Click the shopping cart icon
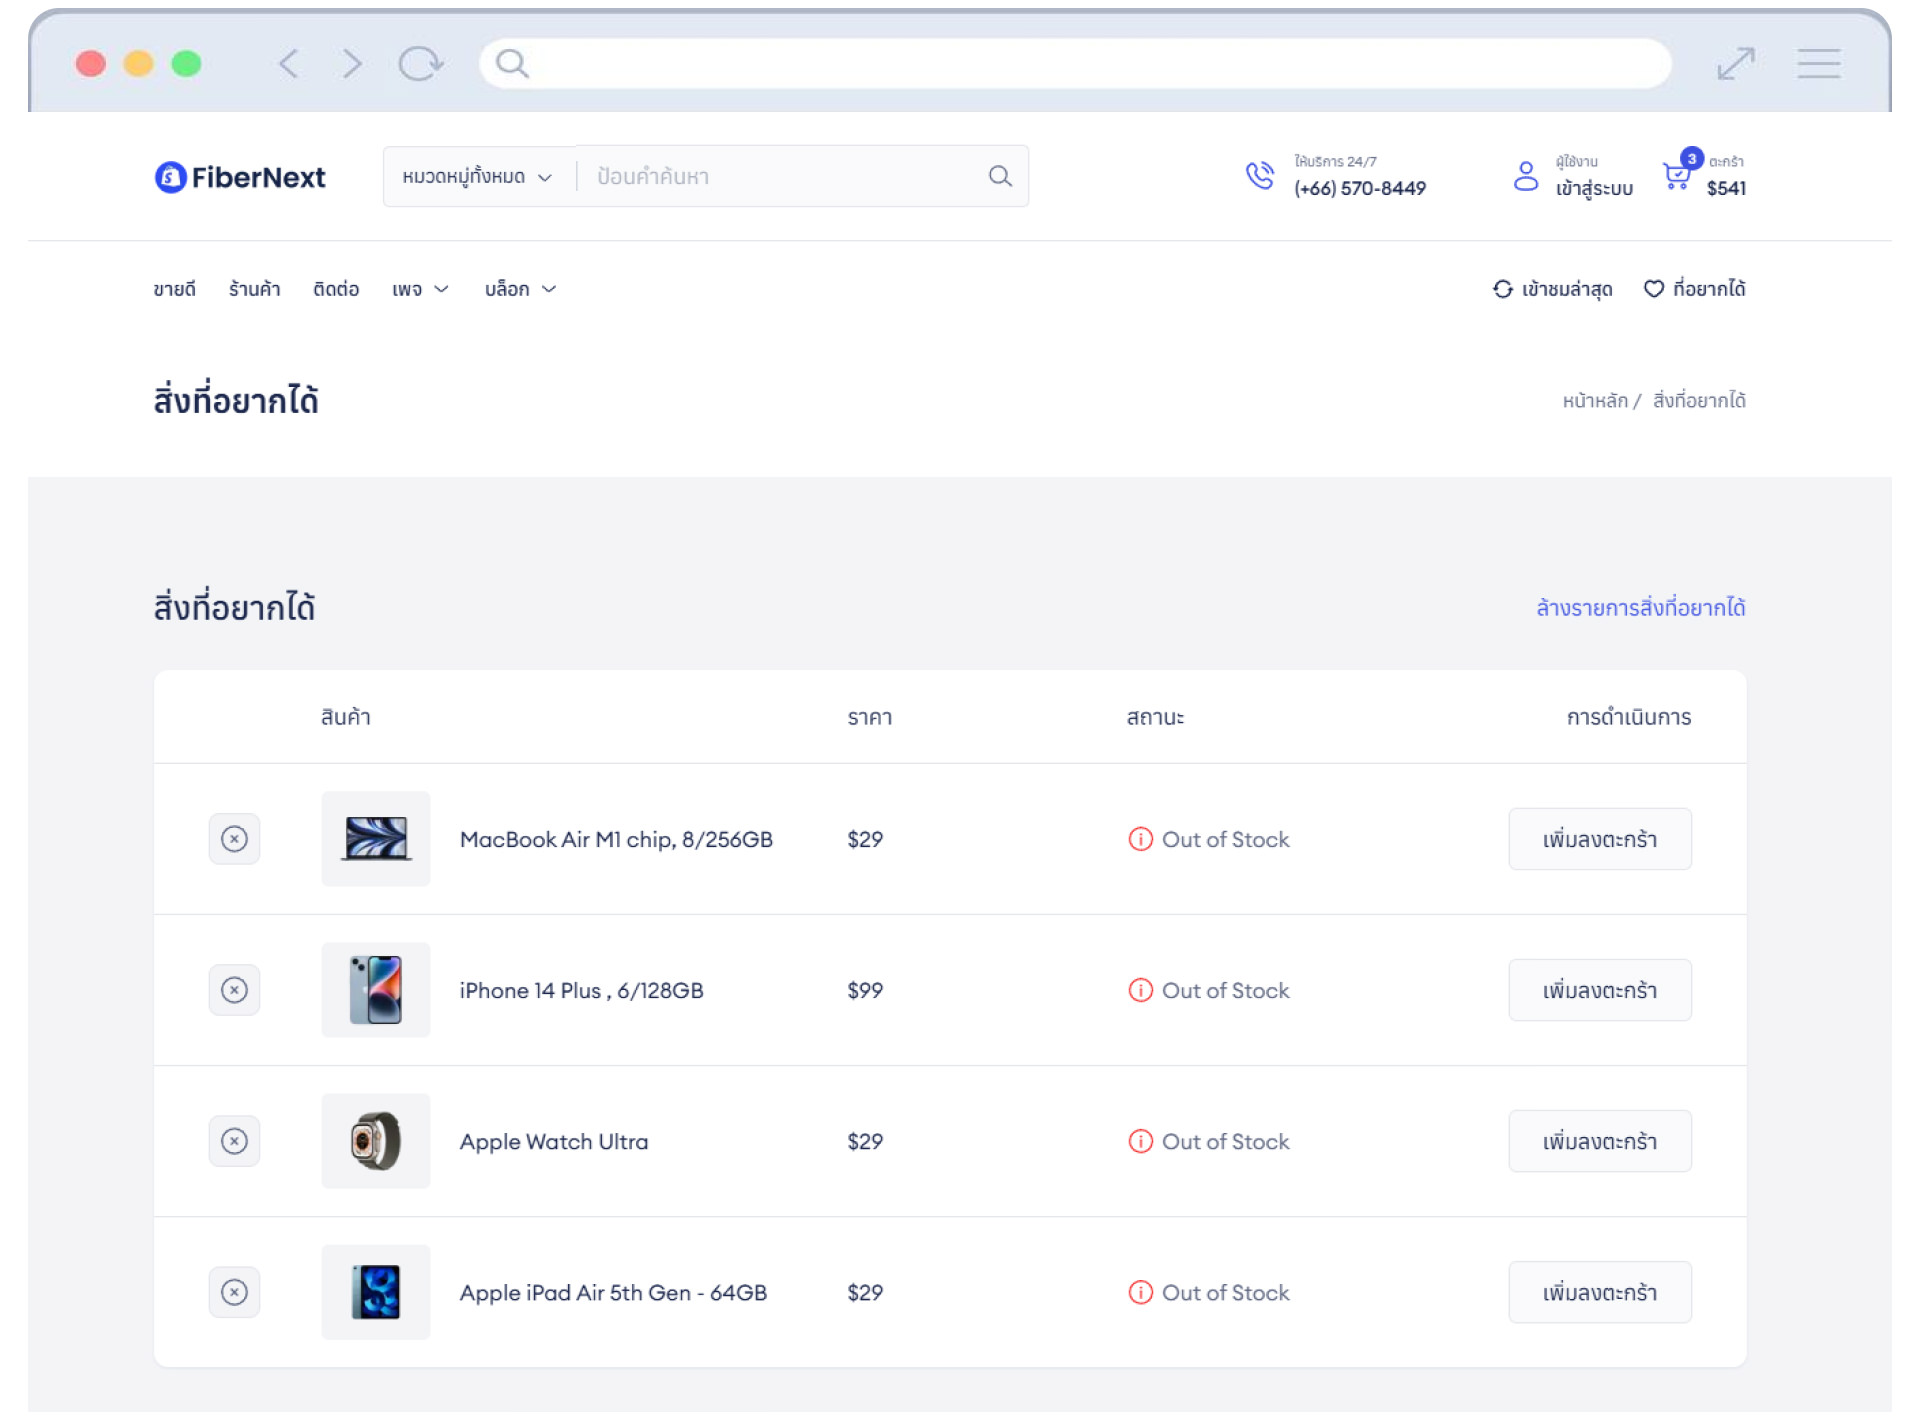This screenshot has width=1920, height=1420. [1677, 176]
